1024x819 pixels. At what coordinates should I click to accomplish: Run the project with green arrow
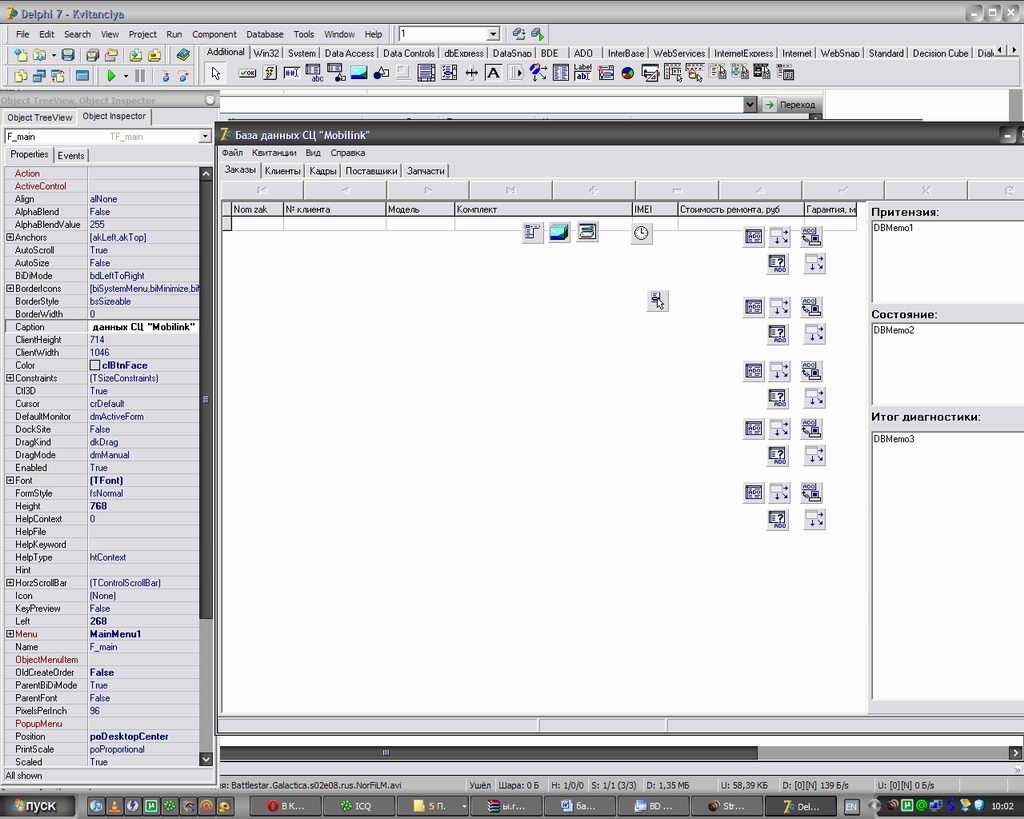click(111, 76)
